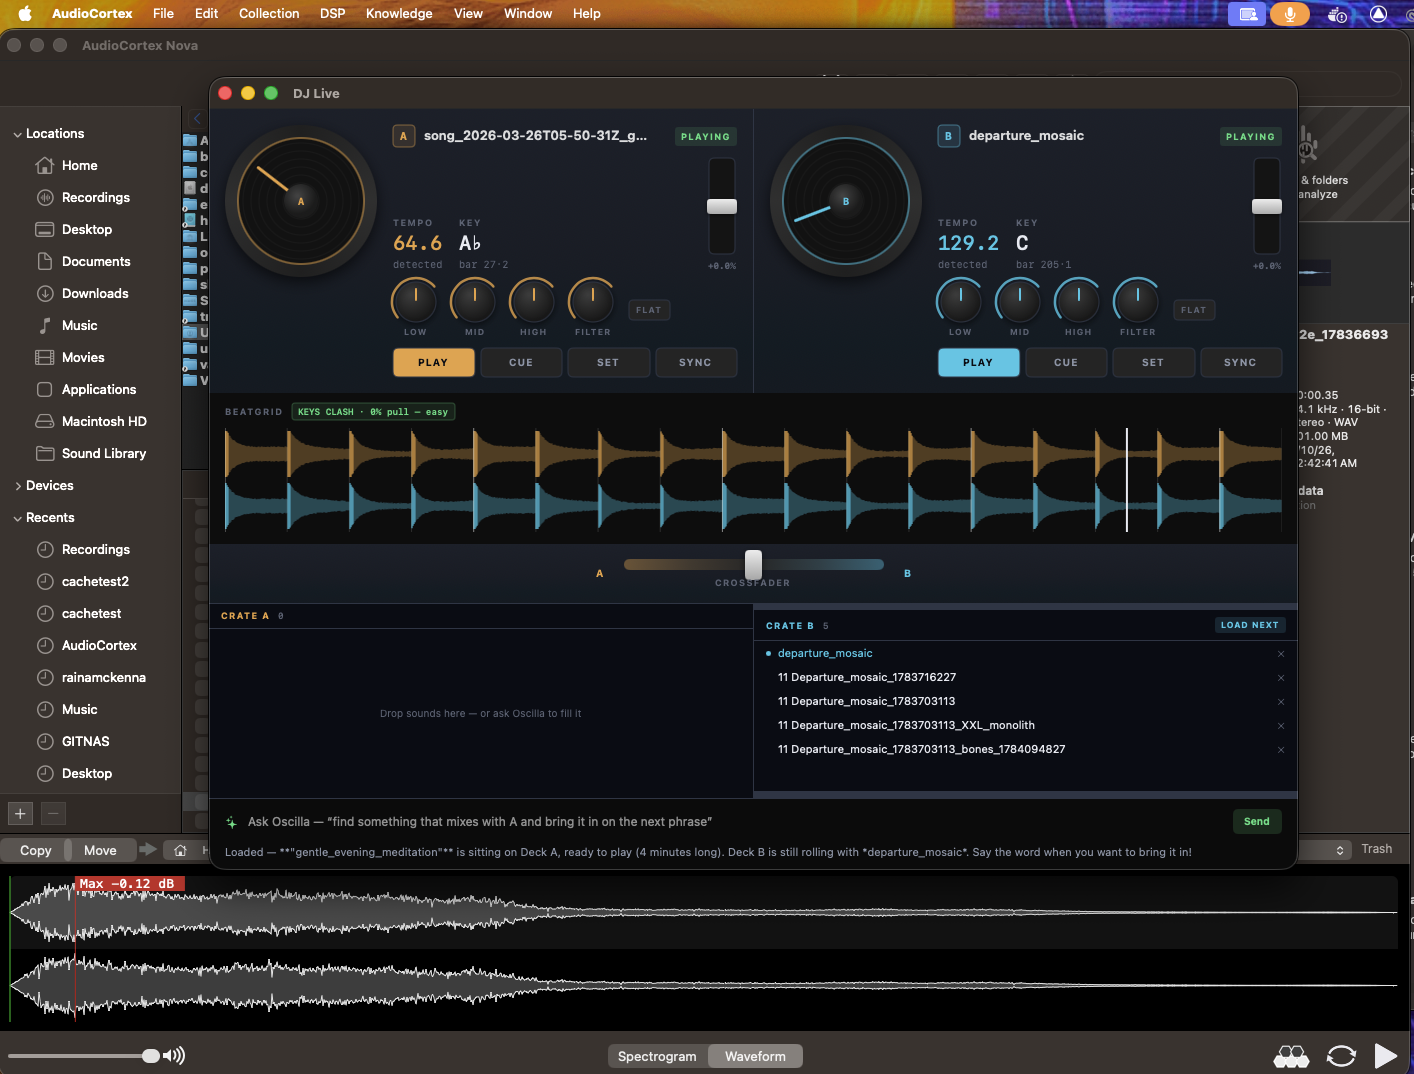1414x1074 pixels.
Task: Click CUE on Deck A
Action: [521, 362]
